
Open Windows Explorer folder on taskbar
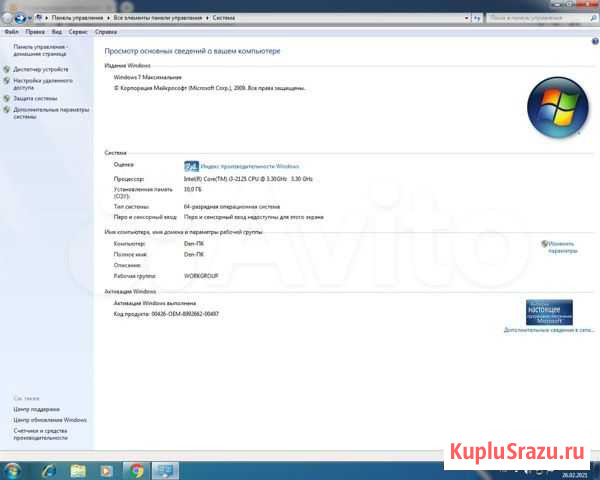77,469
